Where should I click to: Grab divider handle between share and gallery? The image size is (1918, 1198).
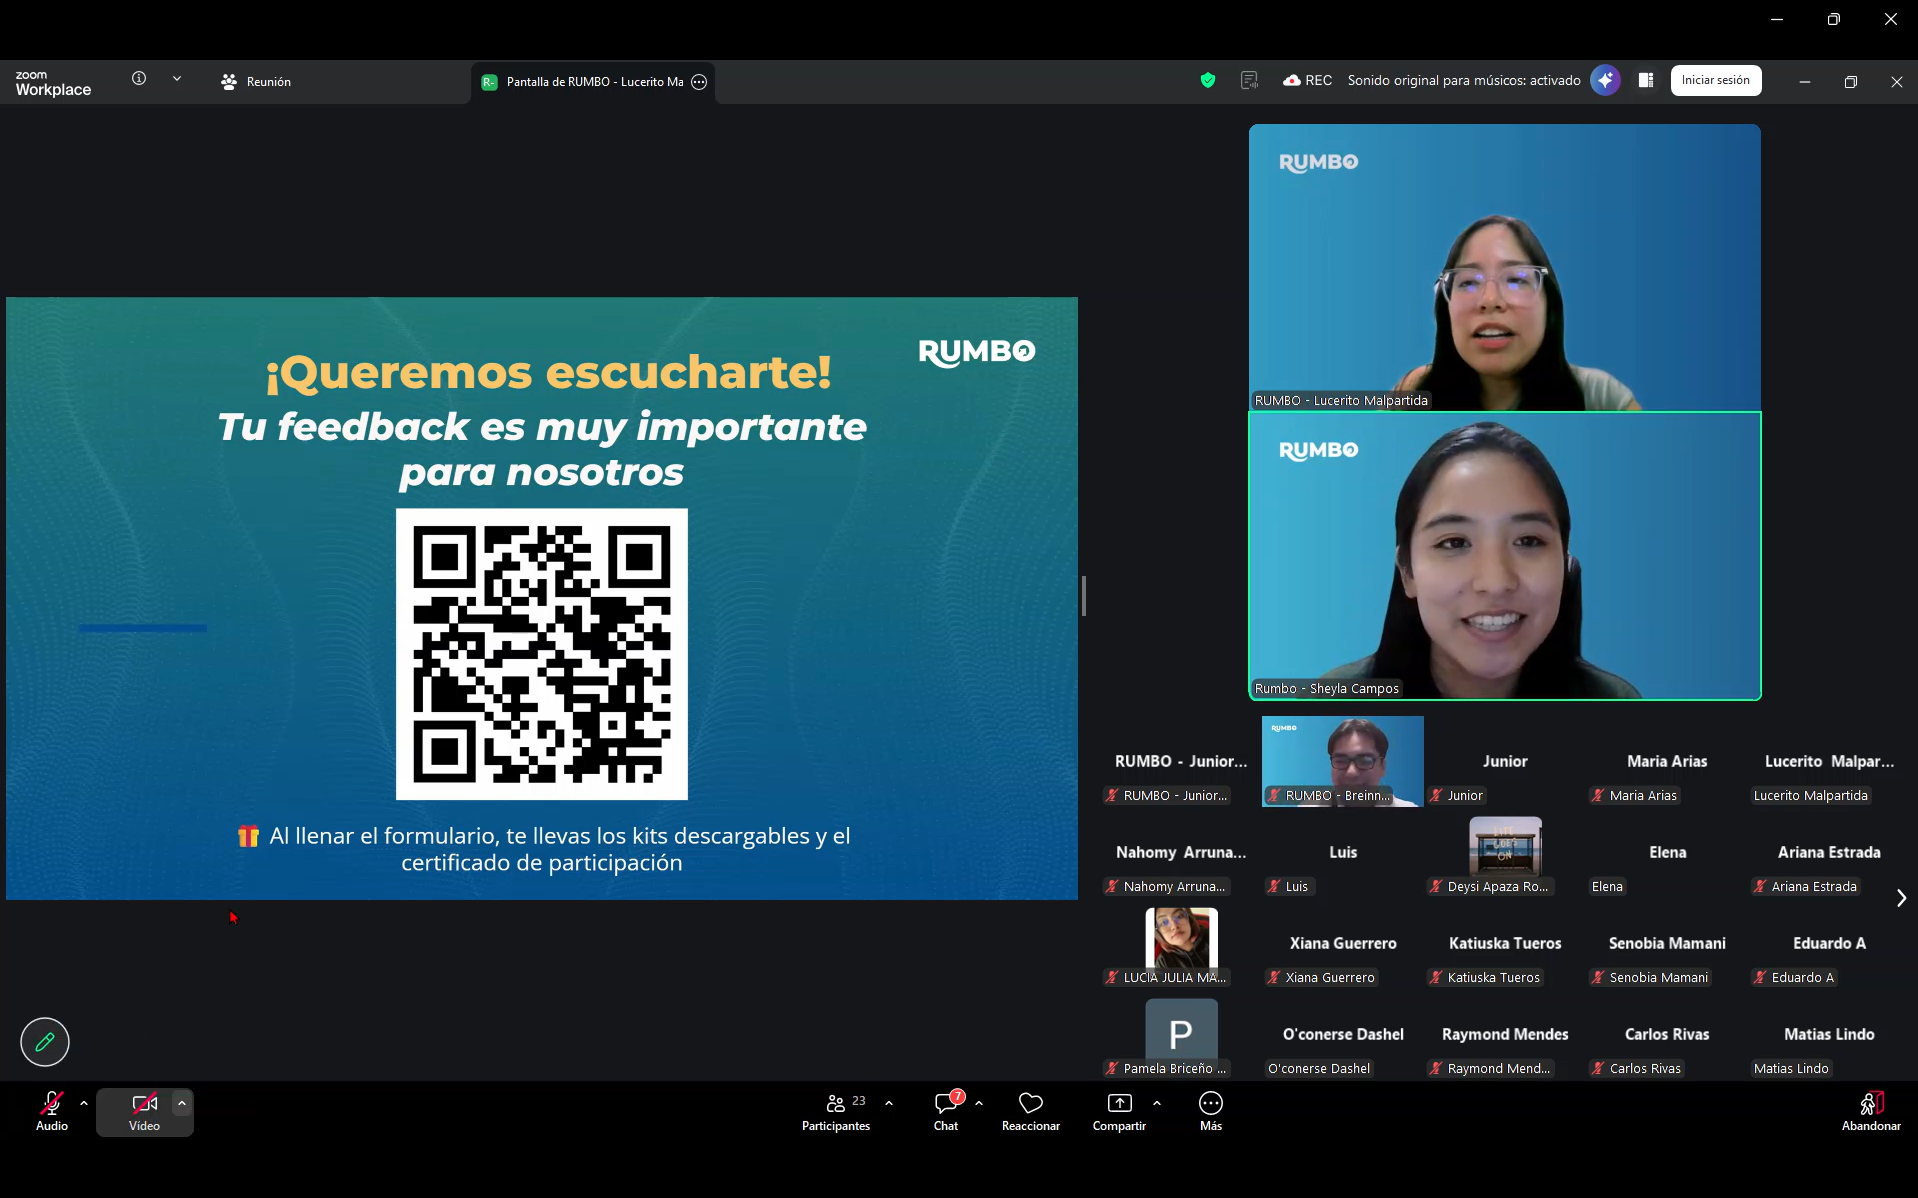click(x=1084, y=596)
